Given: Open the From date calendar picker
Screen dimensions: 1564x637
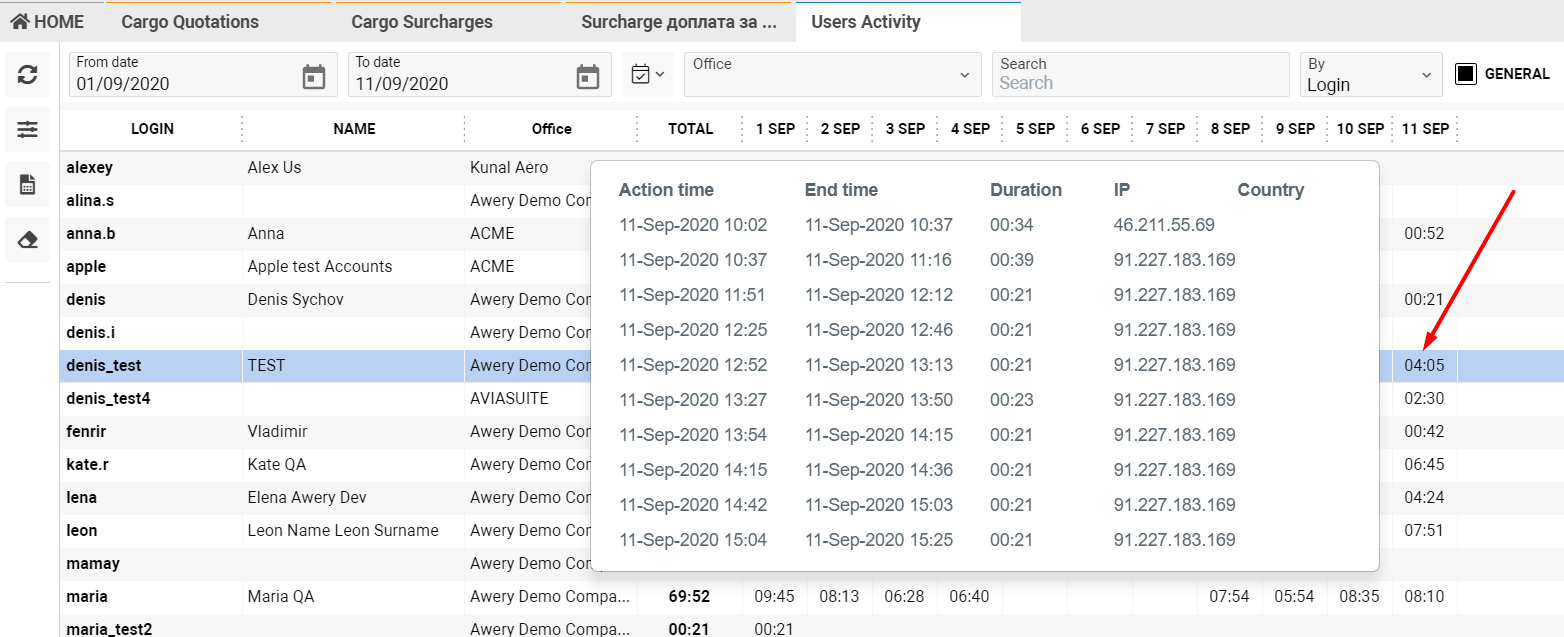Looking at the screenshot, I should point(314,76).
